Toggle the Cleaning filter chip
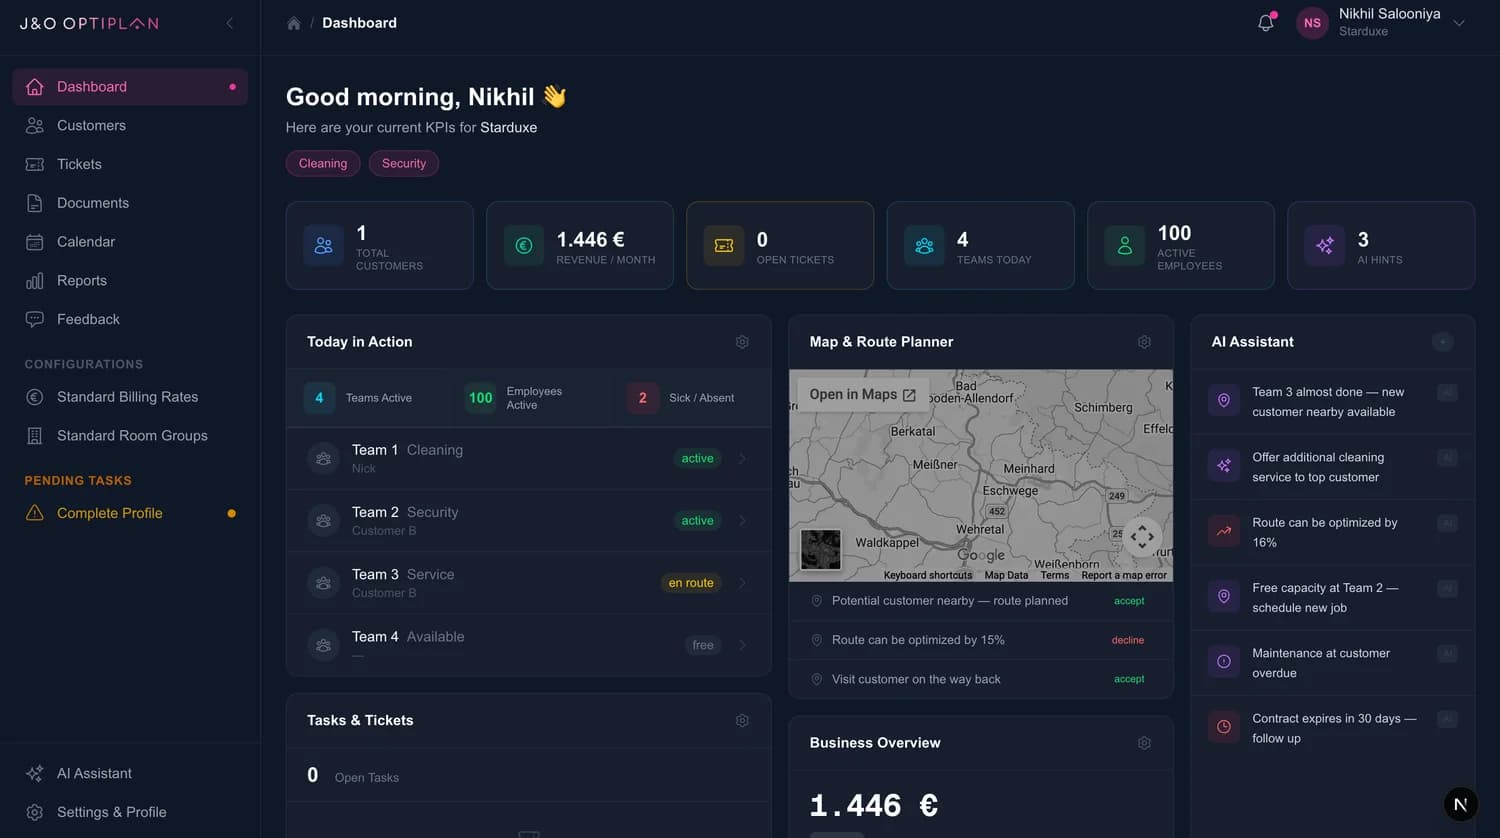The width and height of the screenshot is (1500, 838). point(323,163)
